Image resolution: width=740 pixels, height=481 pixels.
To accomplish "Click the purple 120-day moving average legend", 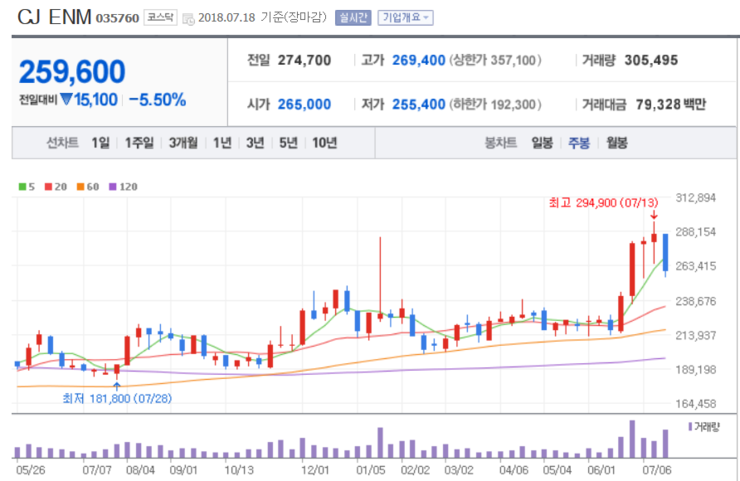I will [x=123, y=186].
